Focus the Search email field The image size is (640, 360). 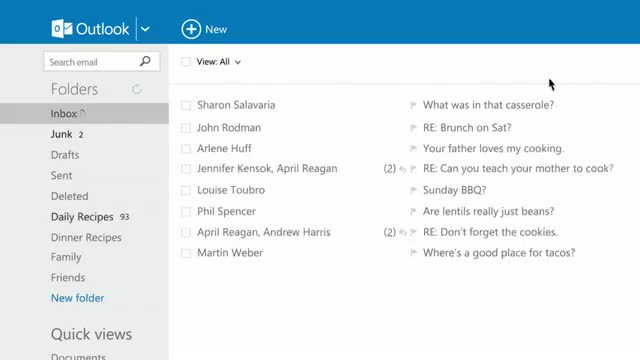pyautogui.click(x=102, y=62)
